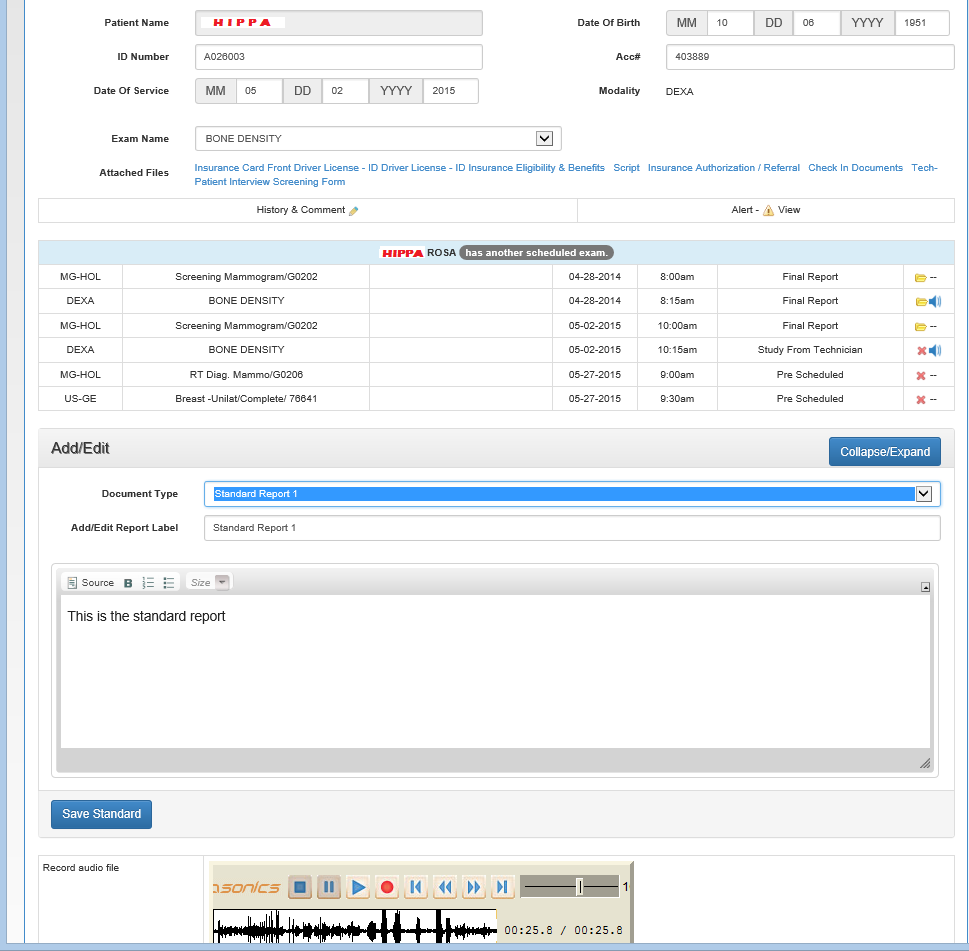Toggle numbered list in the editor
Screen dimensions: 969x951
[148, 583]
